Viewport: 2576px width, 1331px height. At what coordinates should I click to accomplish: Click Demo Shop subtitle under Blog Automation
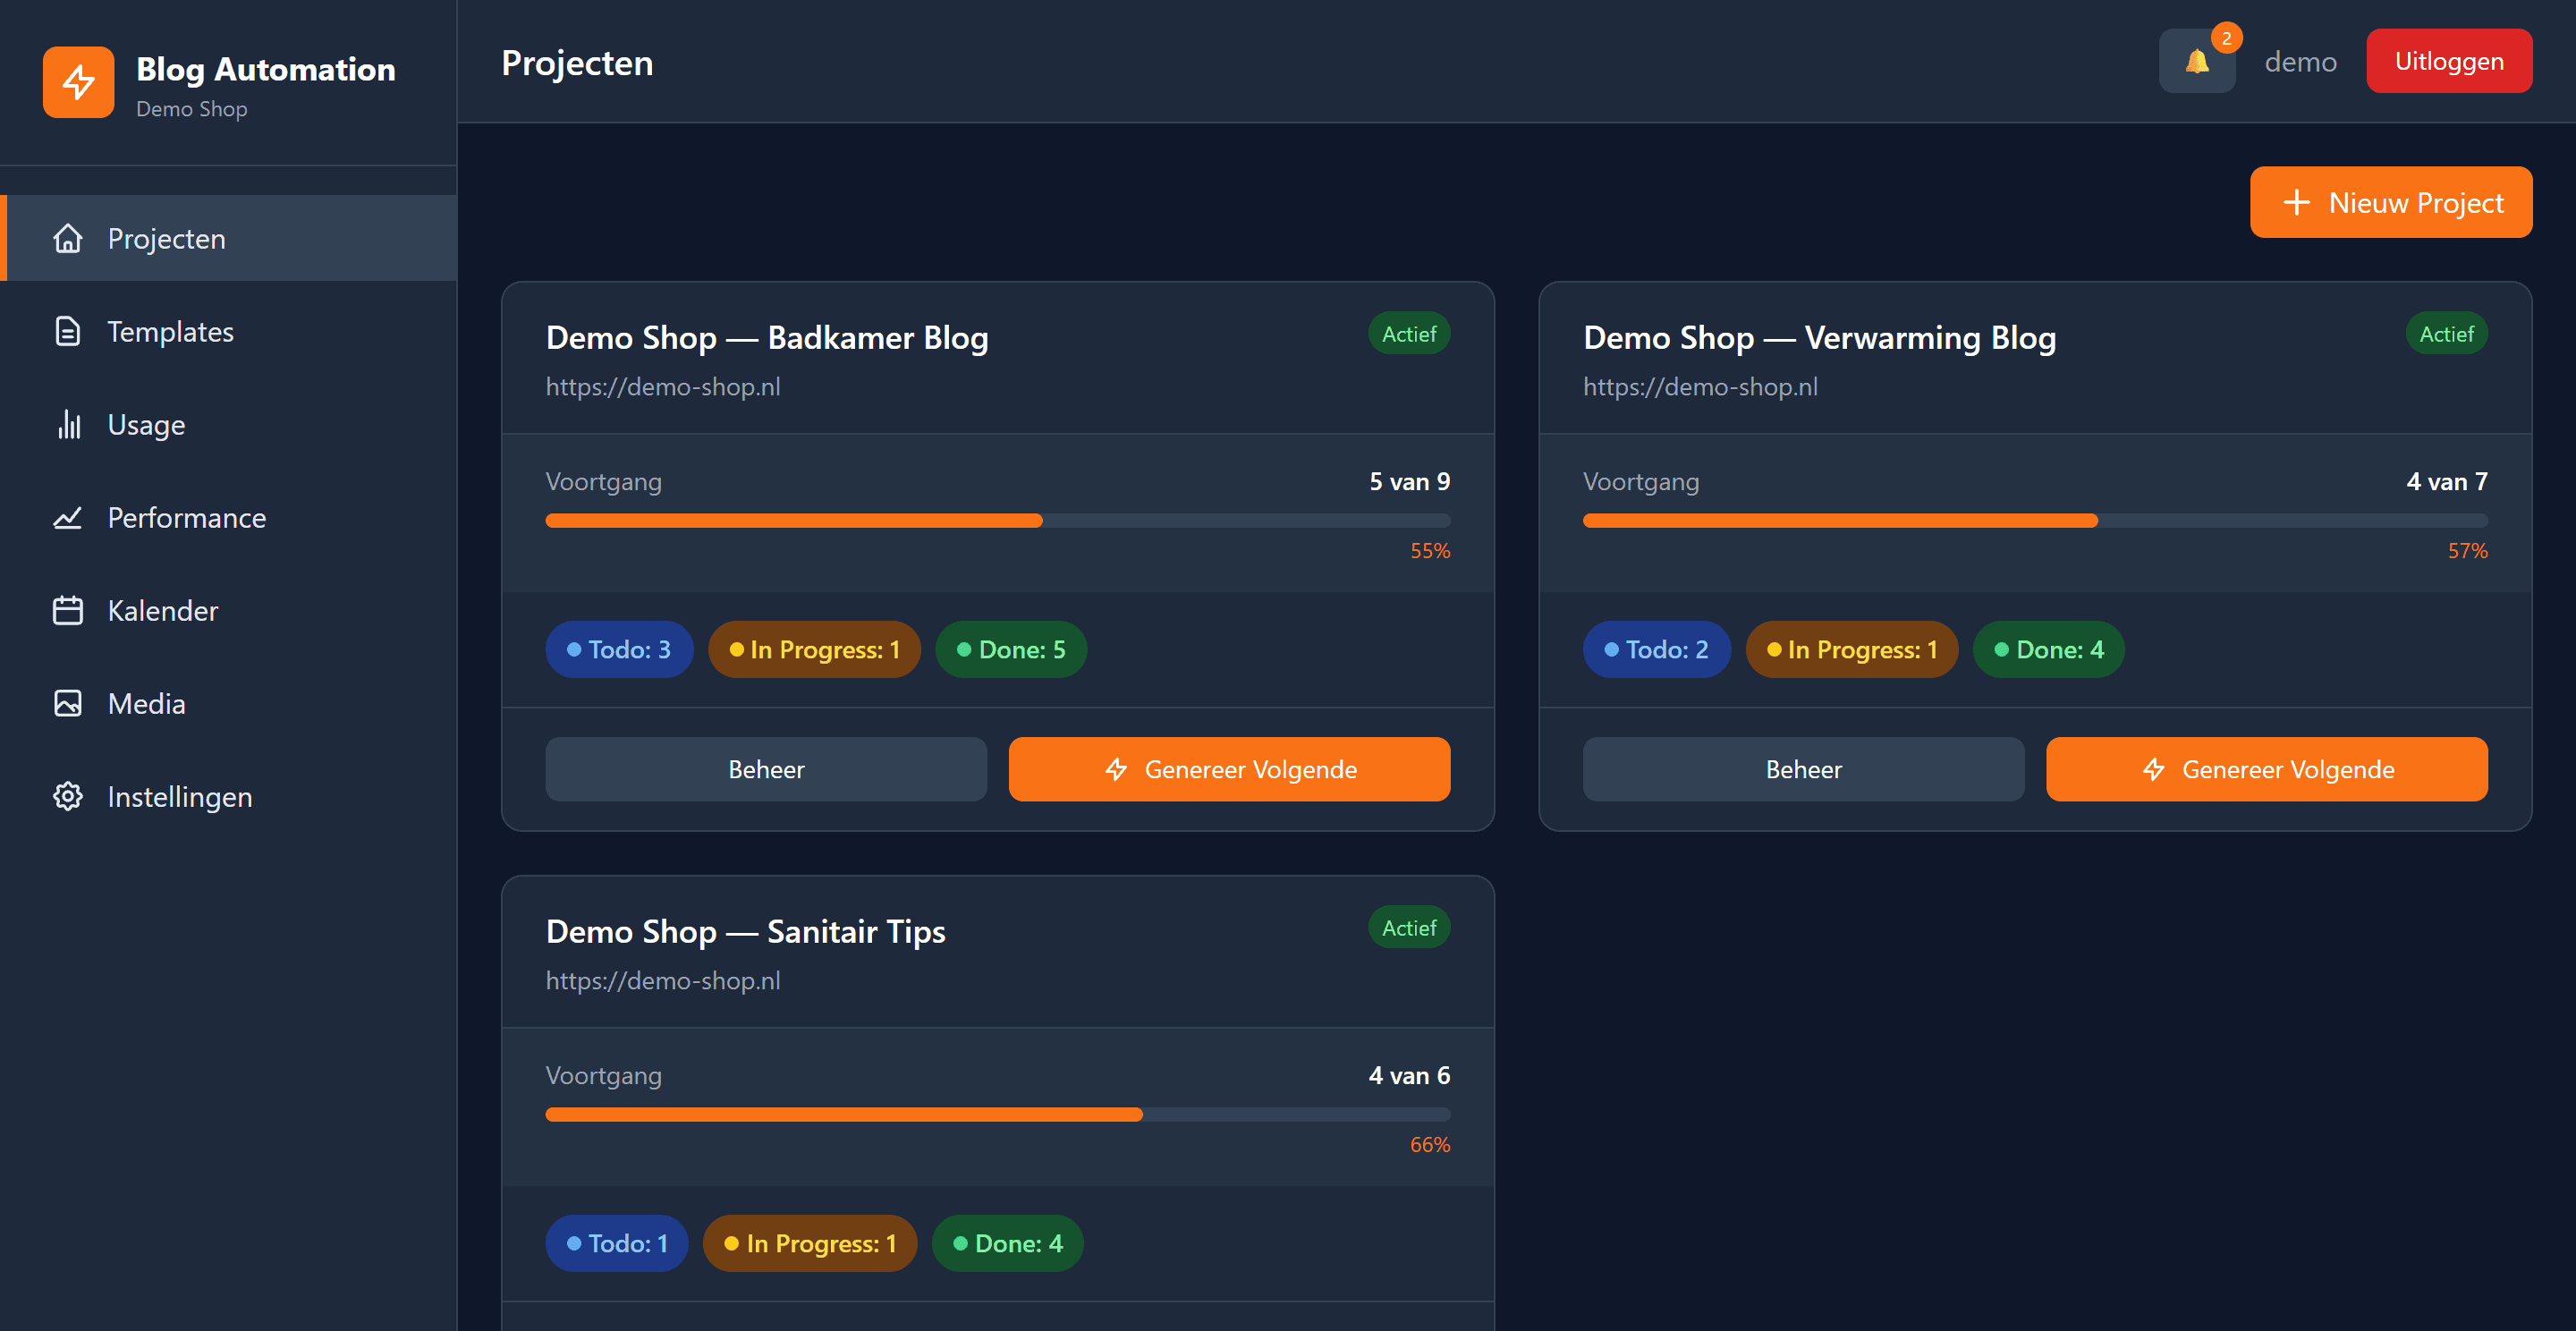pyautogui.click(x=191, y=109)
